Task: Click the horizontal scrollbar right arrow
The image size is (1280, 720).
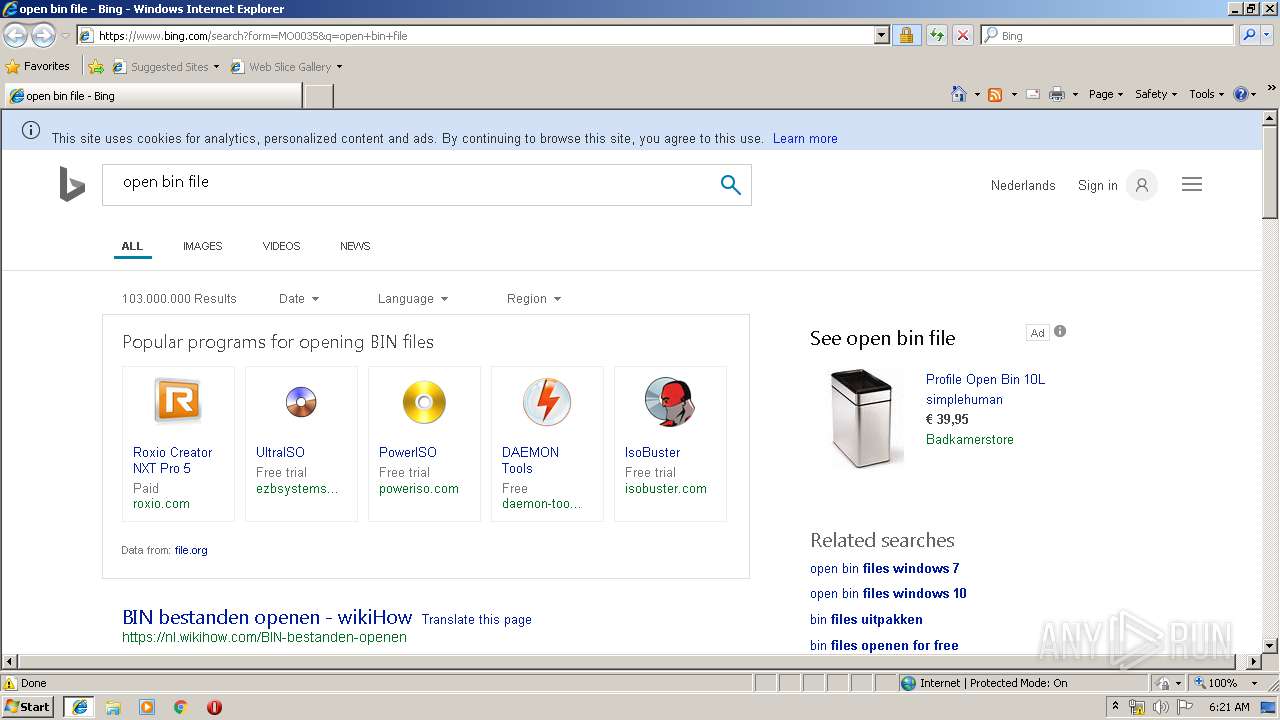Action: tap(1254, 662)
